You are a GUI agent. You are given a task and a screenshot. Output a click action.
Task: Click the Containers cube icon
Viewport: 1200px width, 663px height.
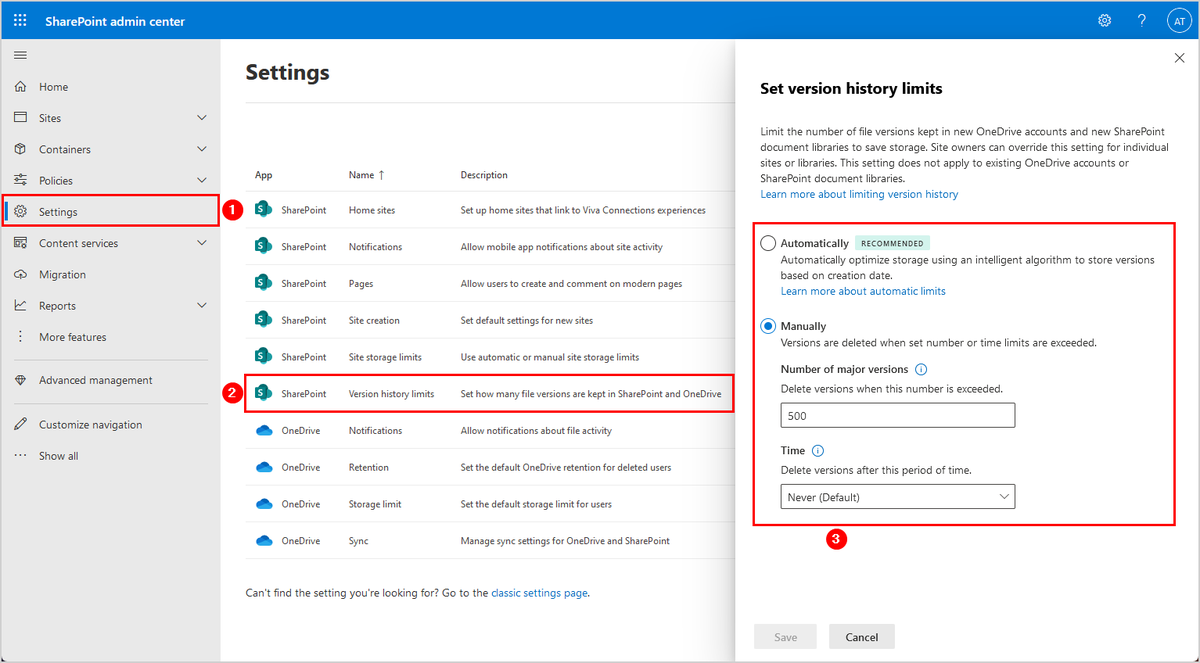pyautogui.click(x=20, y=149)
